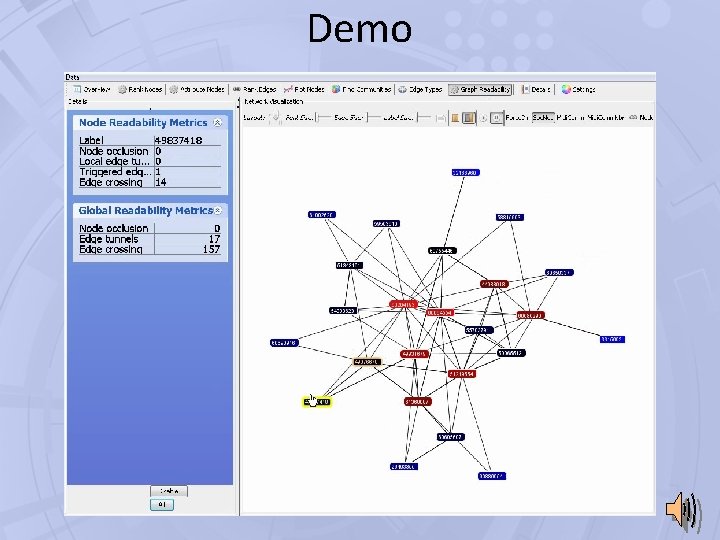Open the Overview tab

[x=92, y=90]
